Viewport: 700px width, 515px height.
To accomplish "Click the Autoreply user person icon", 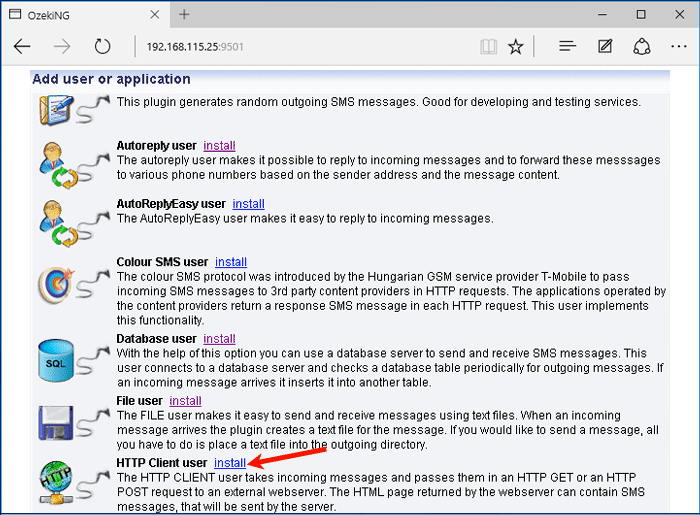I will point(58,166).
